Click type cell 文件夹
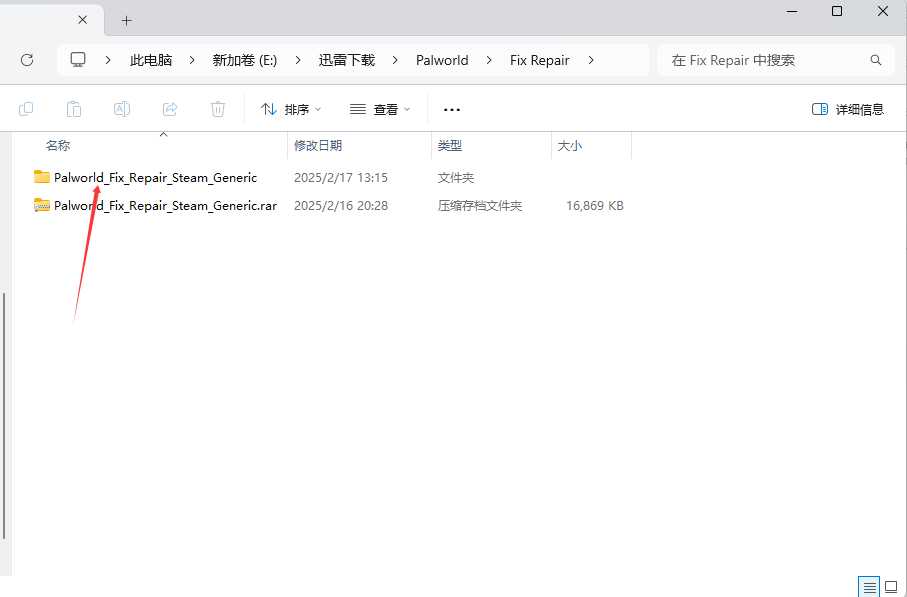Screen dimensions: 907x597 (456, 178)
